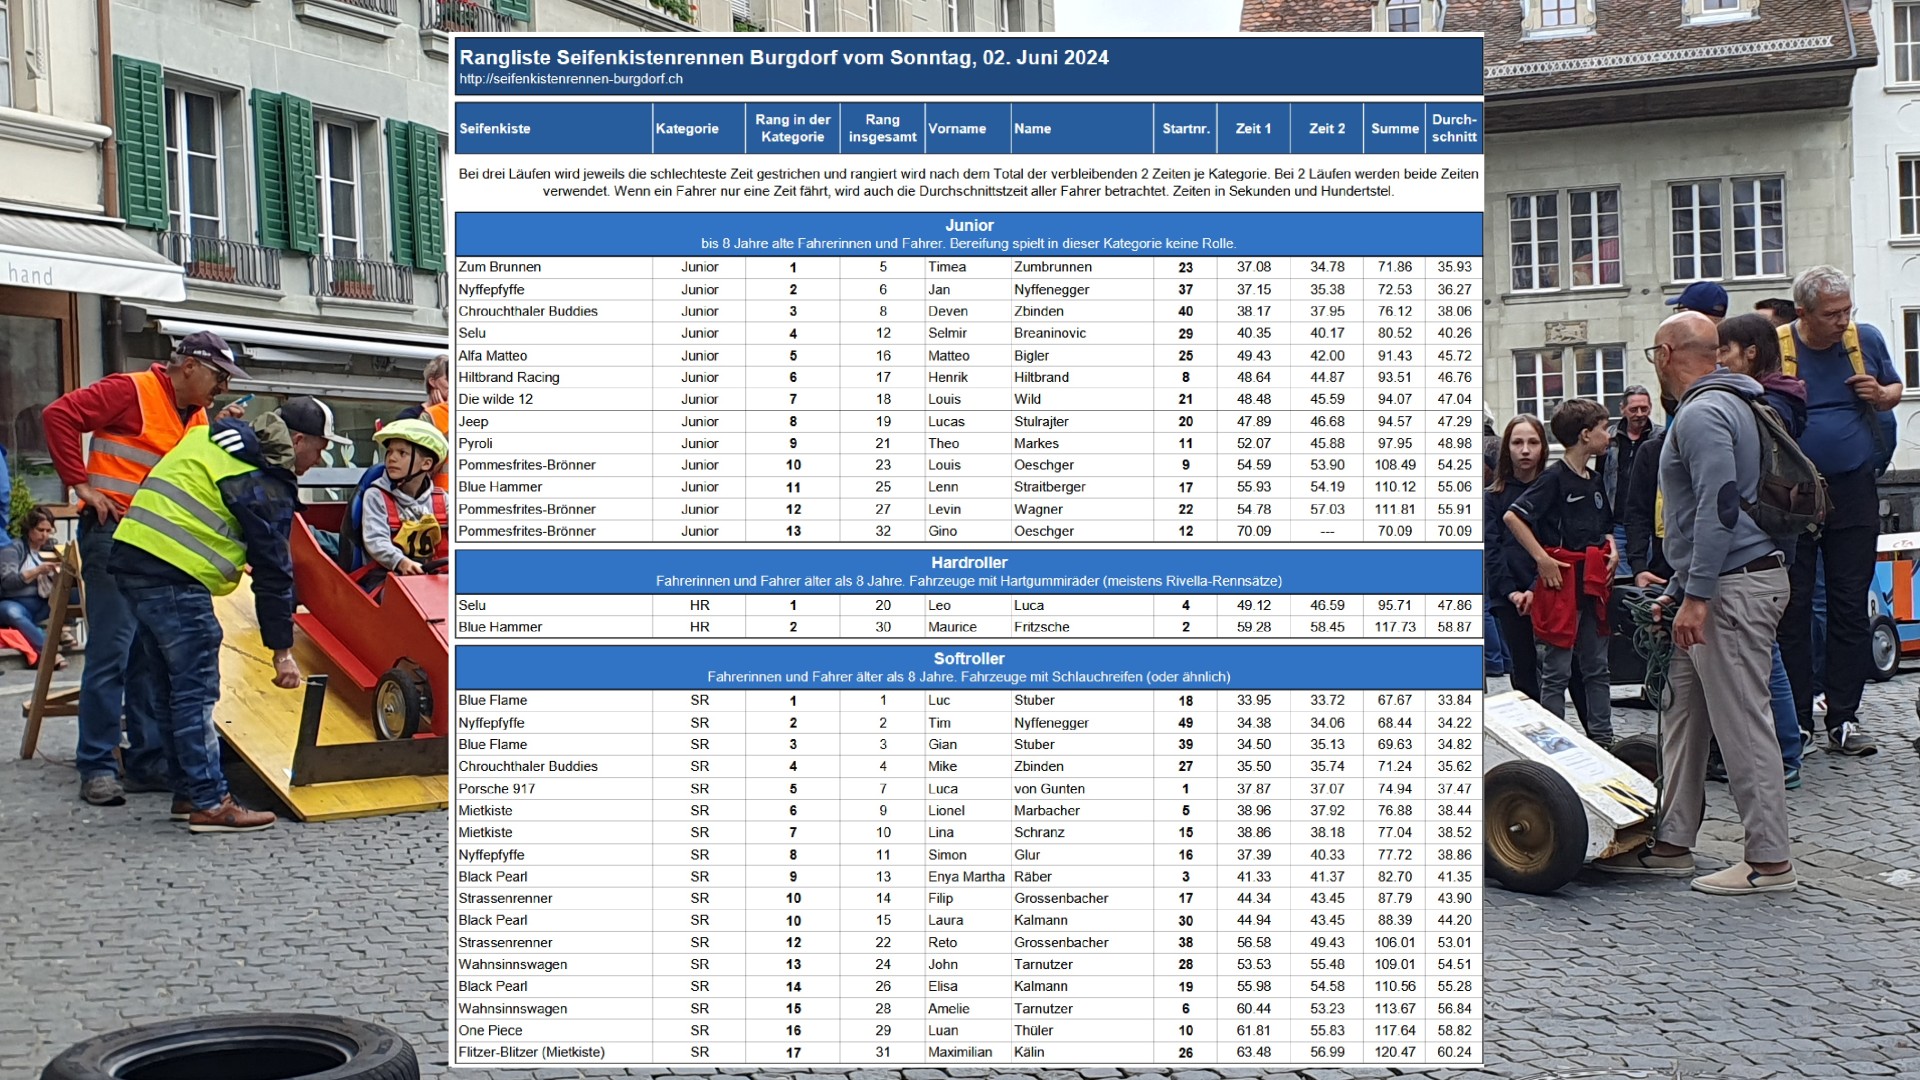Select the Zum Brunnen row entry

tap(500, 267)
